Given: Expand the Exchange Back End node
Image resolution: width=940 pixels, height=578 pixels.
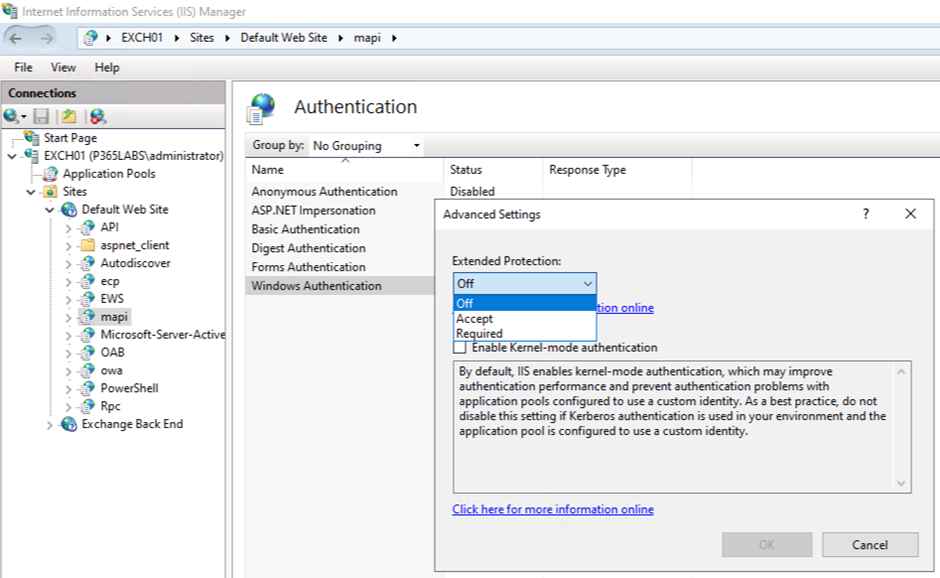Looking at the screenshot, I should tap(50, 425).
